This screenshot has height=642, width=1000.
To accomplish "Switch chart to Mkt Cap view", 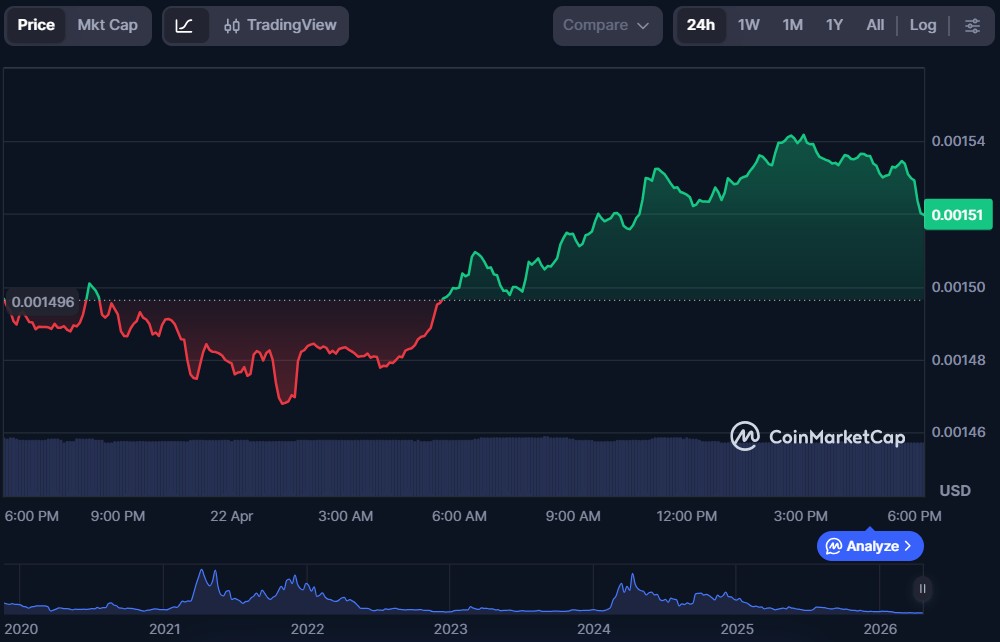I will click(108, 25).
